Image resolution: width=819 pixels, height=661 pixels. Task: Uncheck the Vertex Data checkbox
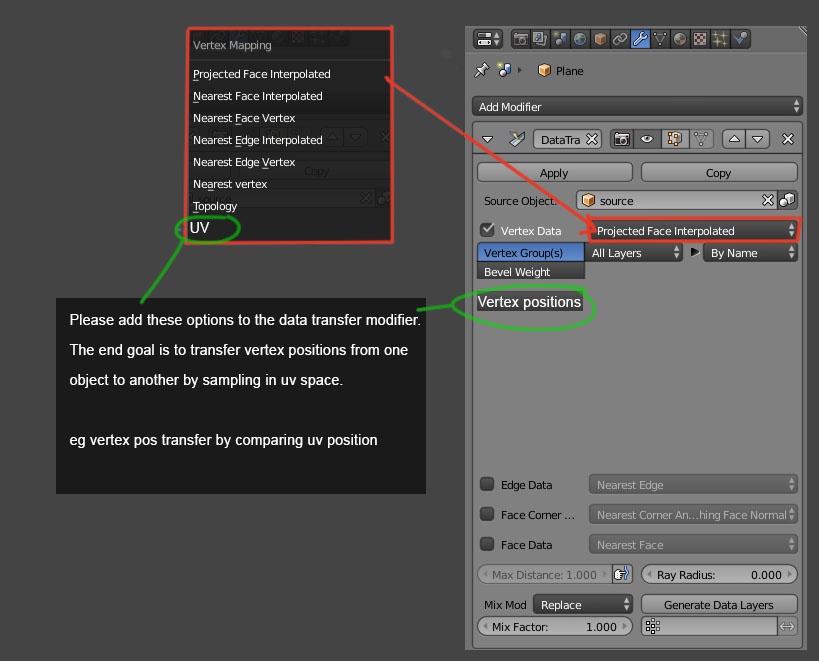487,230
